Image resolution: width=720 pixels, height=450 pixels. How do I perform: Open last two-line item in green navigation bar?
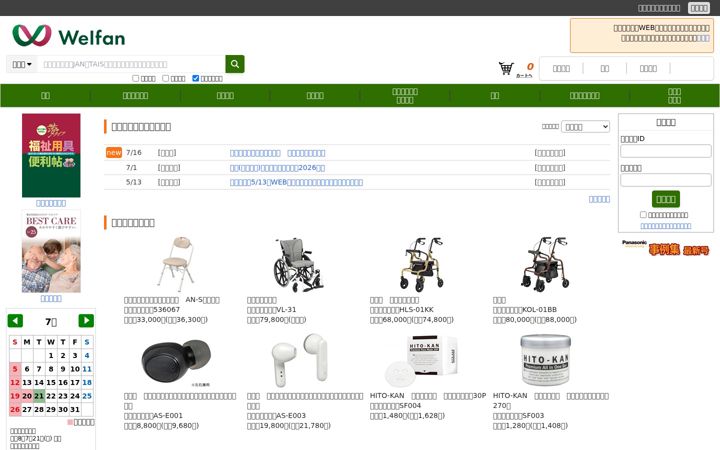click(x=674, y=96)
